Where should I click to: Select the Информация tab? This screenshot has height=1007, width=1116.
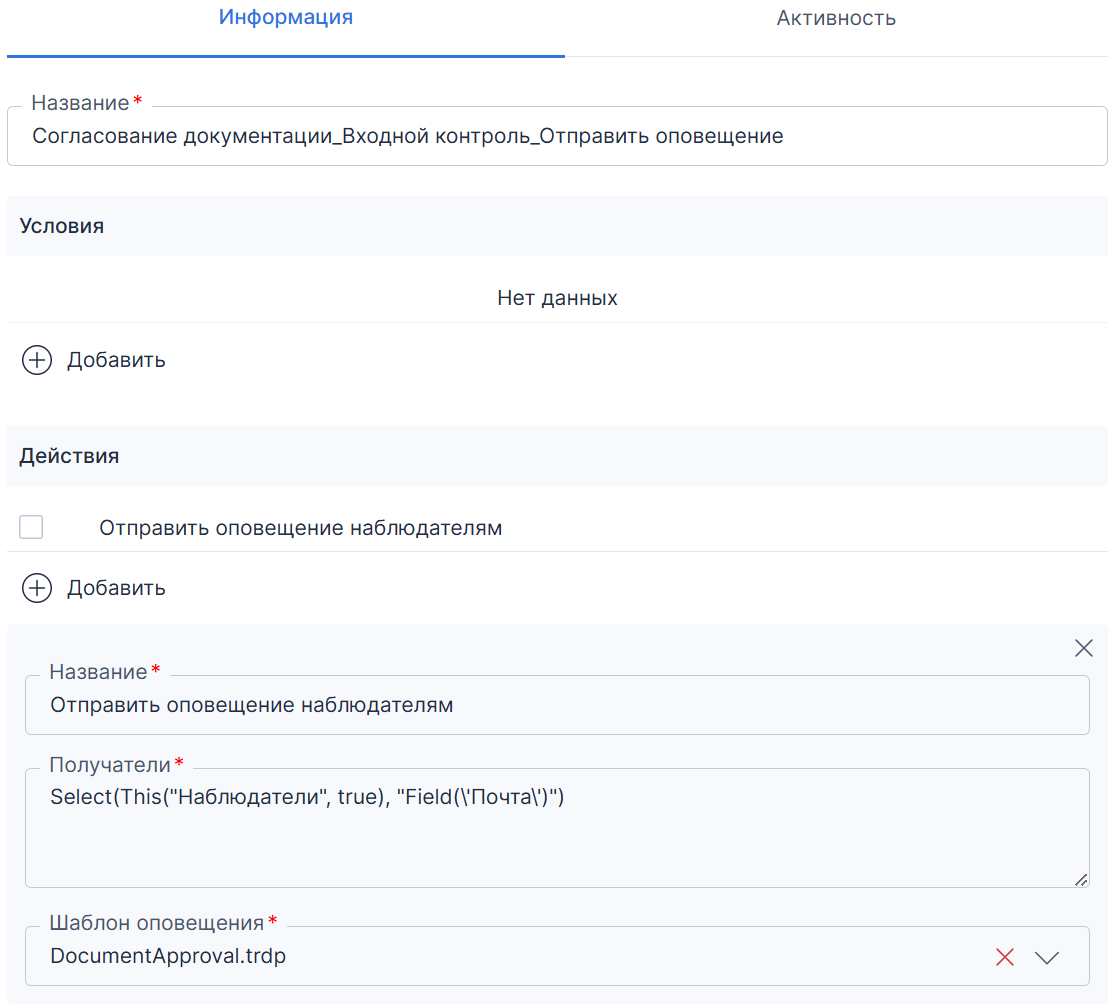coord(285,17)
